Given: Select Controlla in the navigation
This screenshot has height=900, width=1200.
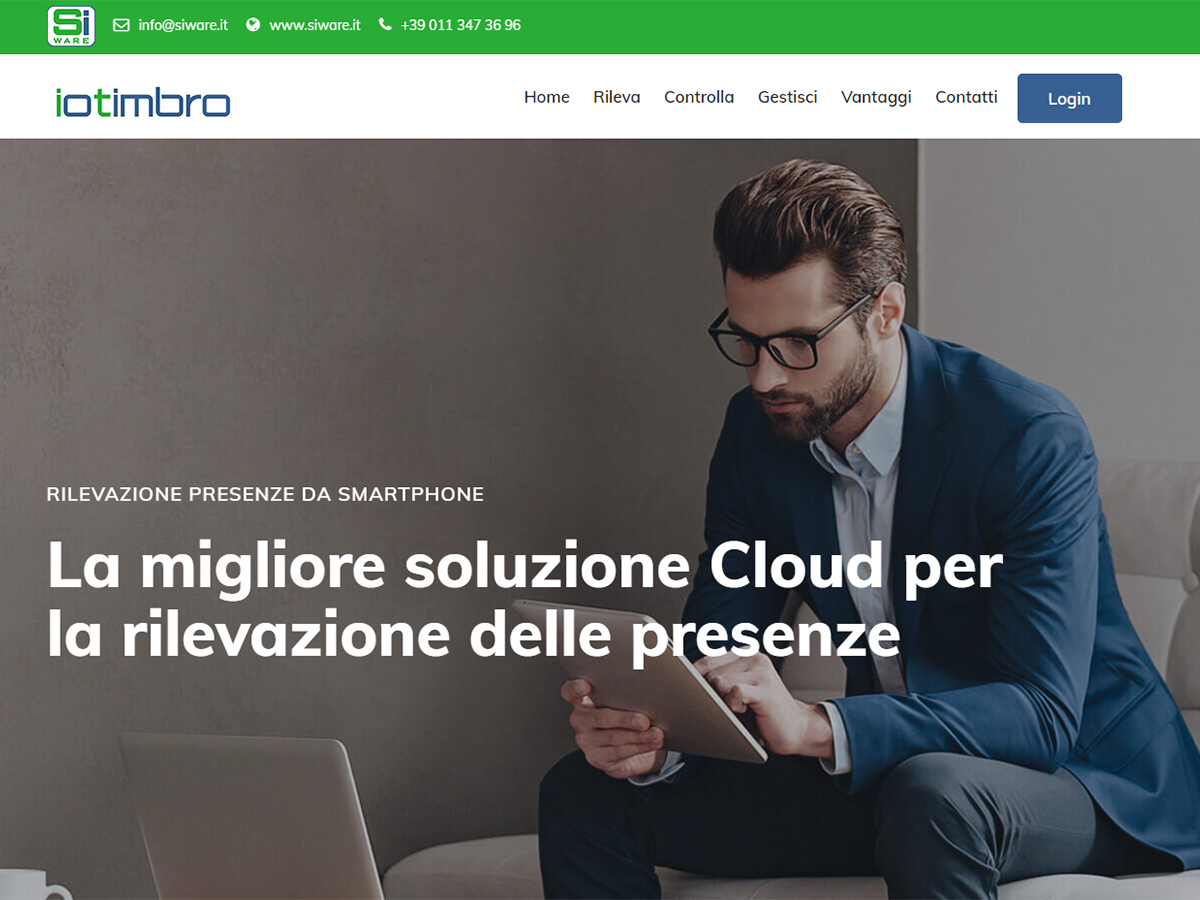Looking at the screenshot, I should tap(699, 97).
